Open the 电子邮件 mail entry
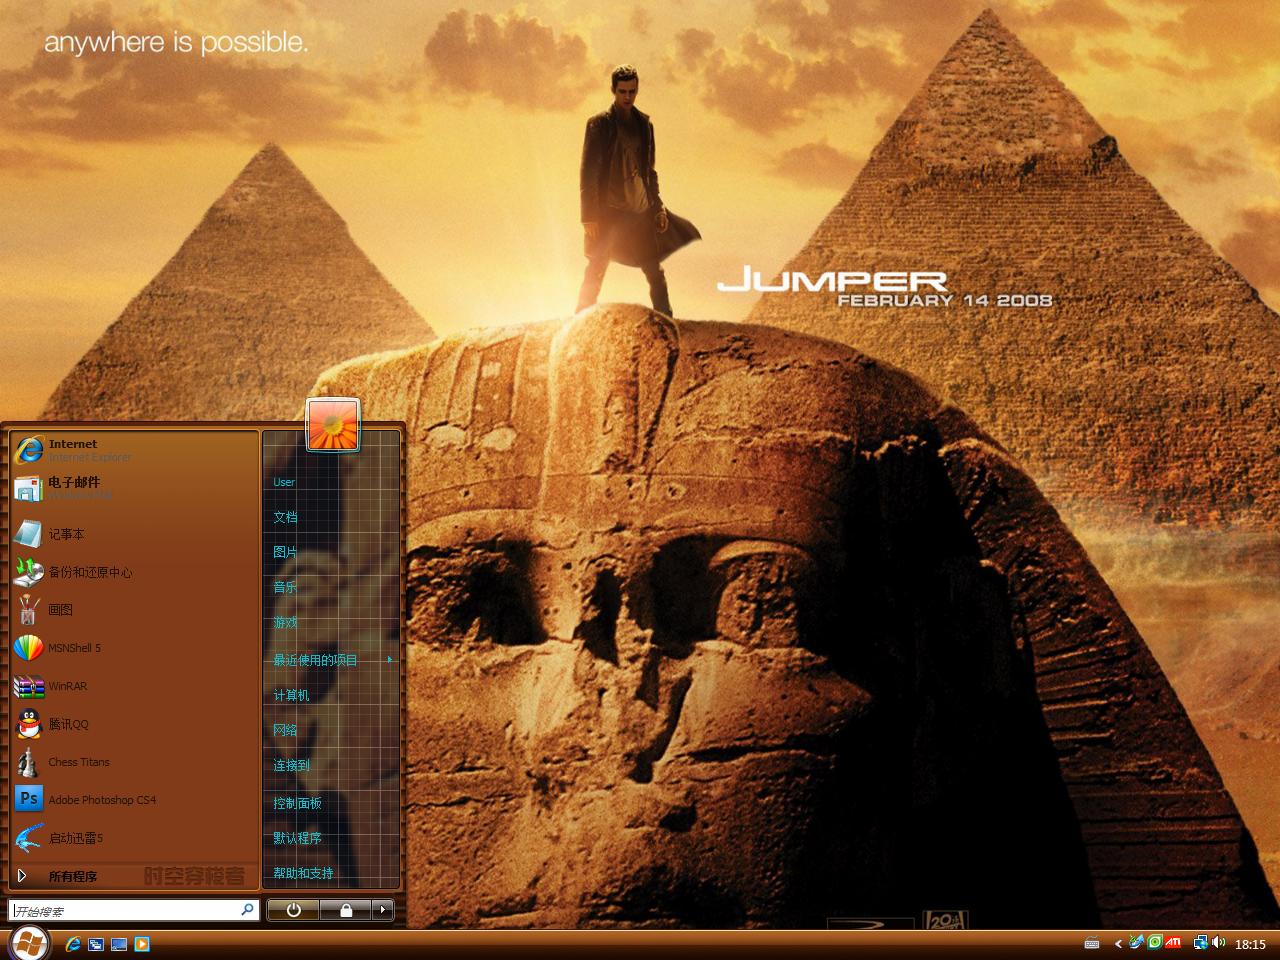Viewport: 1280px width, 960px height. (133, 487)
